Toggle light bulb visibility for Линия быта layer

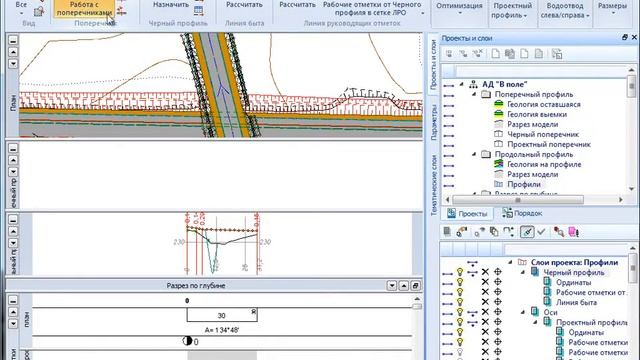point(460,302)
